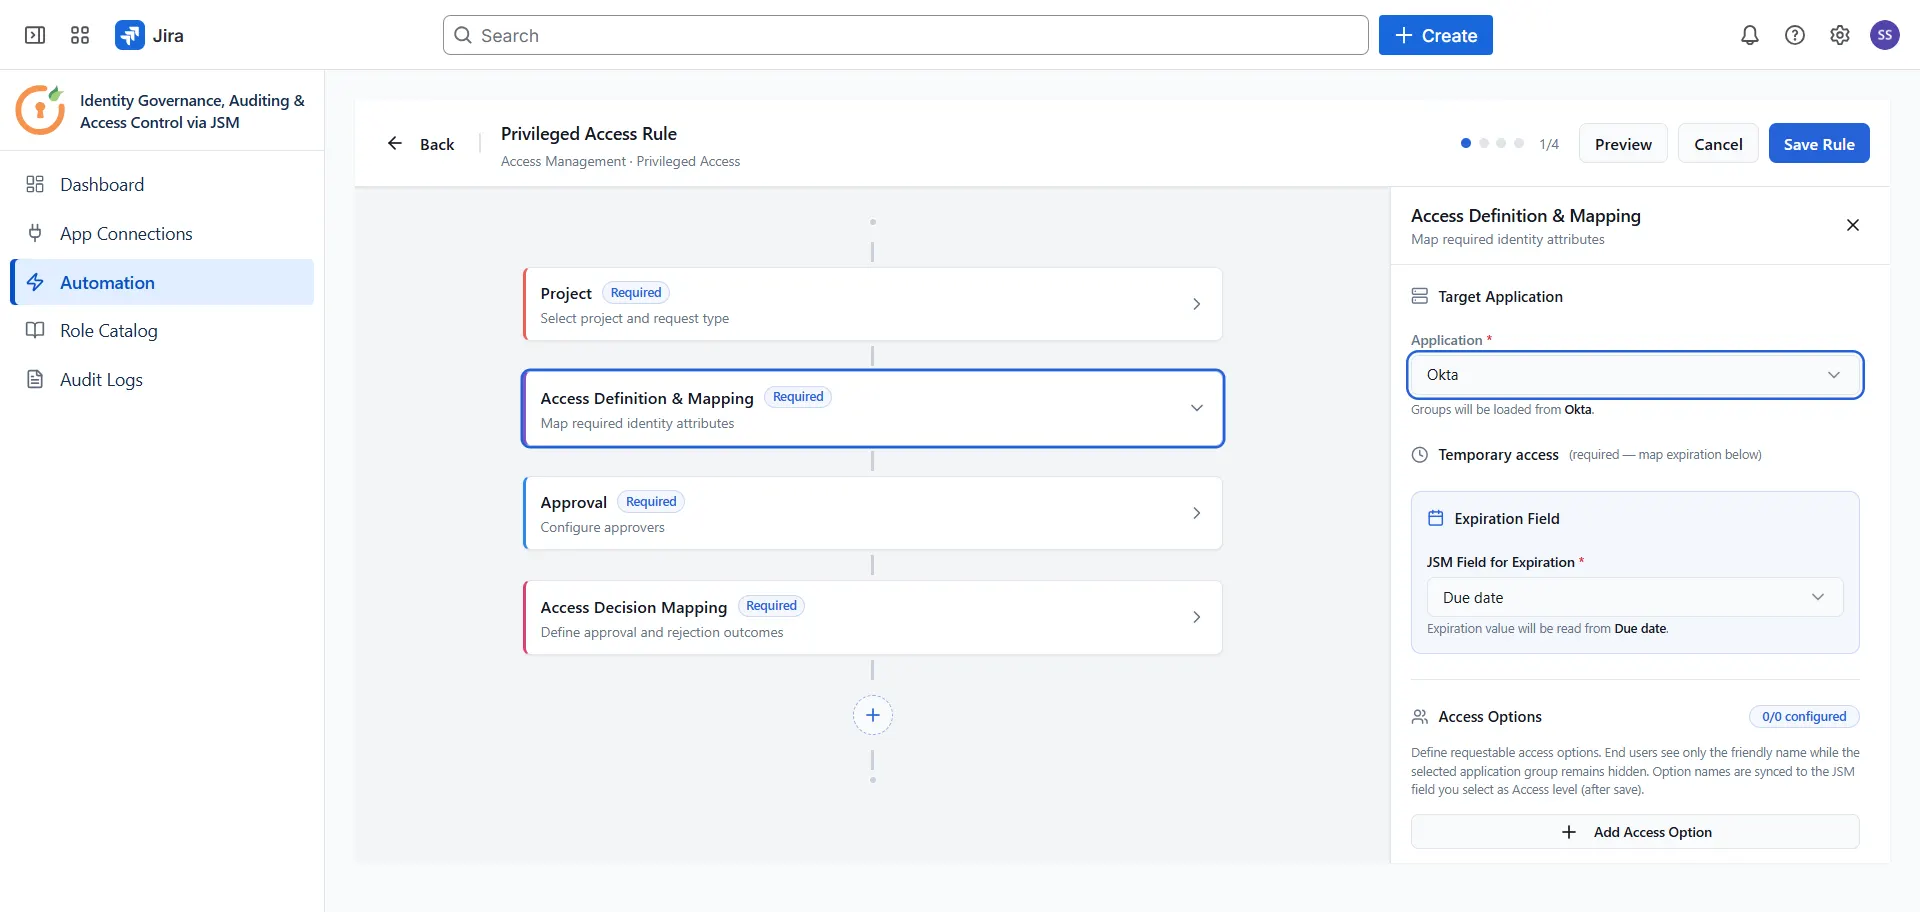Cancel the rule editing

coord(1718,143)
